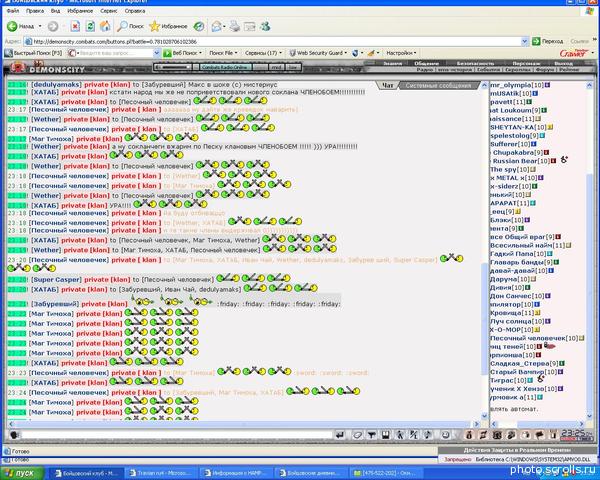Switch to the Системные сообщения tab

coord(438,85)
